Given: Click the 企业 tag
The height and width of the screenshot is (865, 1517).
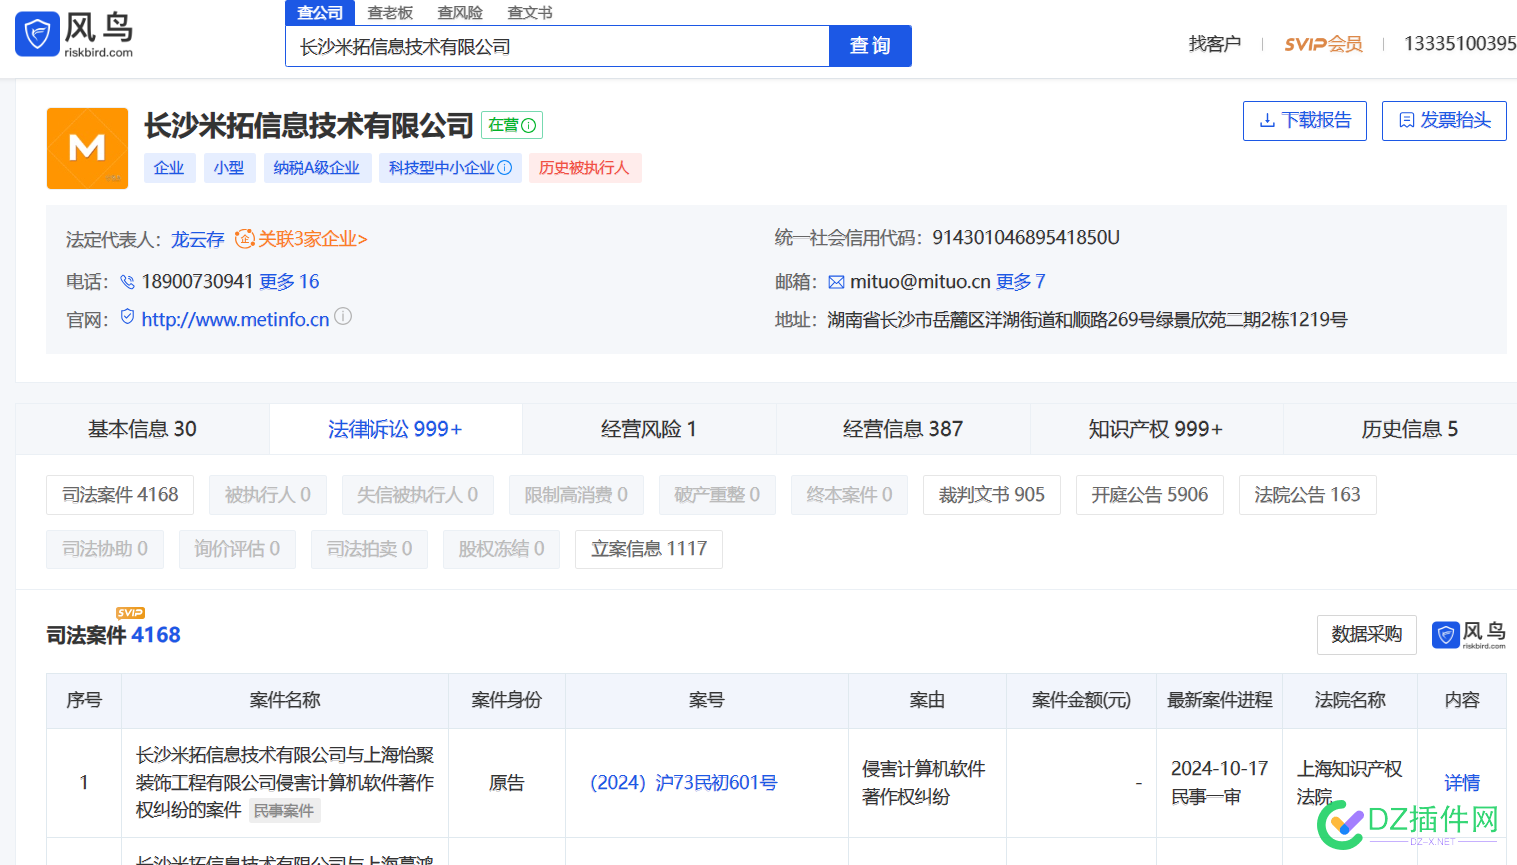Looking at the screenshot, I should point(169,168).
